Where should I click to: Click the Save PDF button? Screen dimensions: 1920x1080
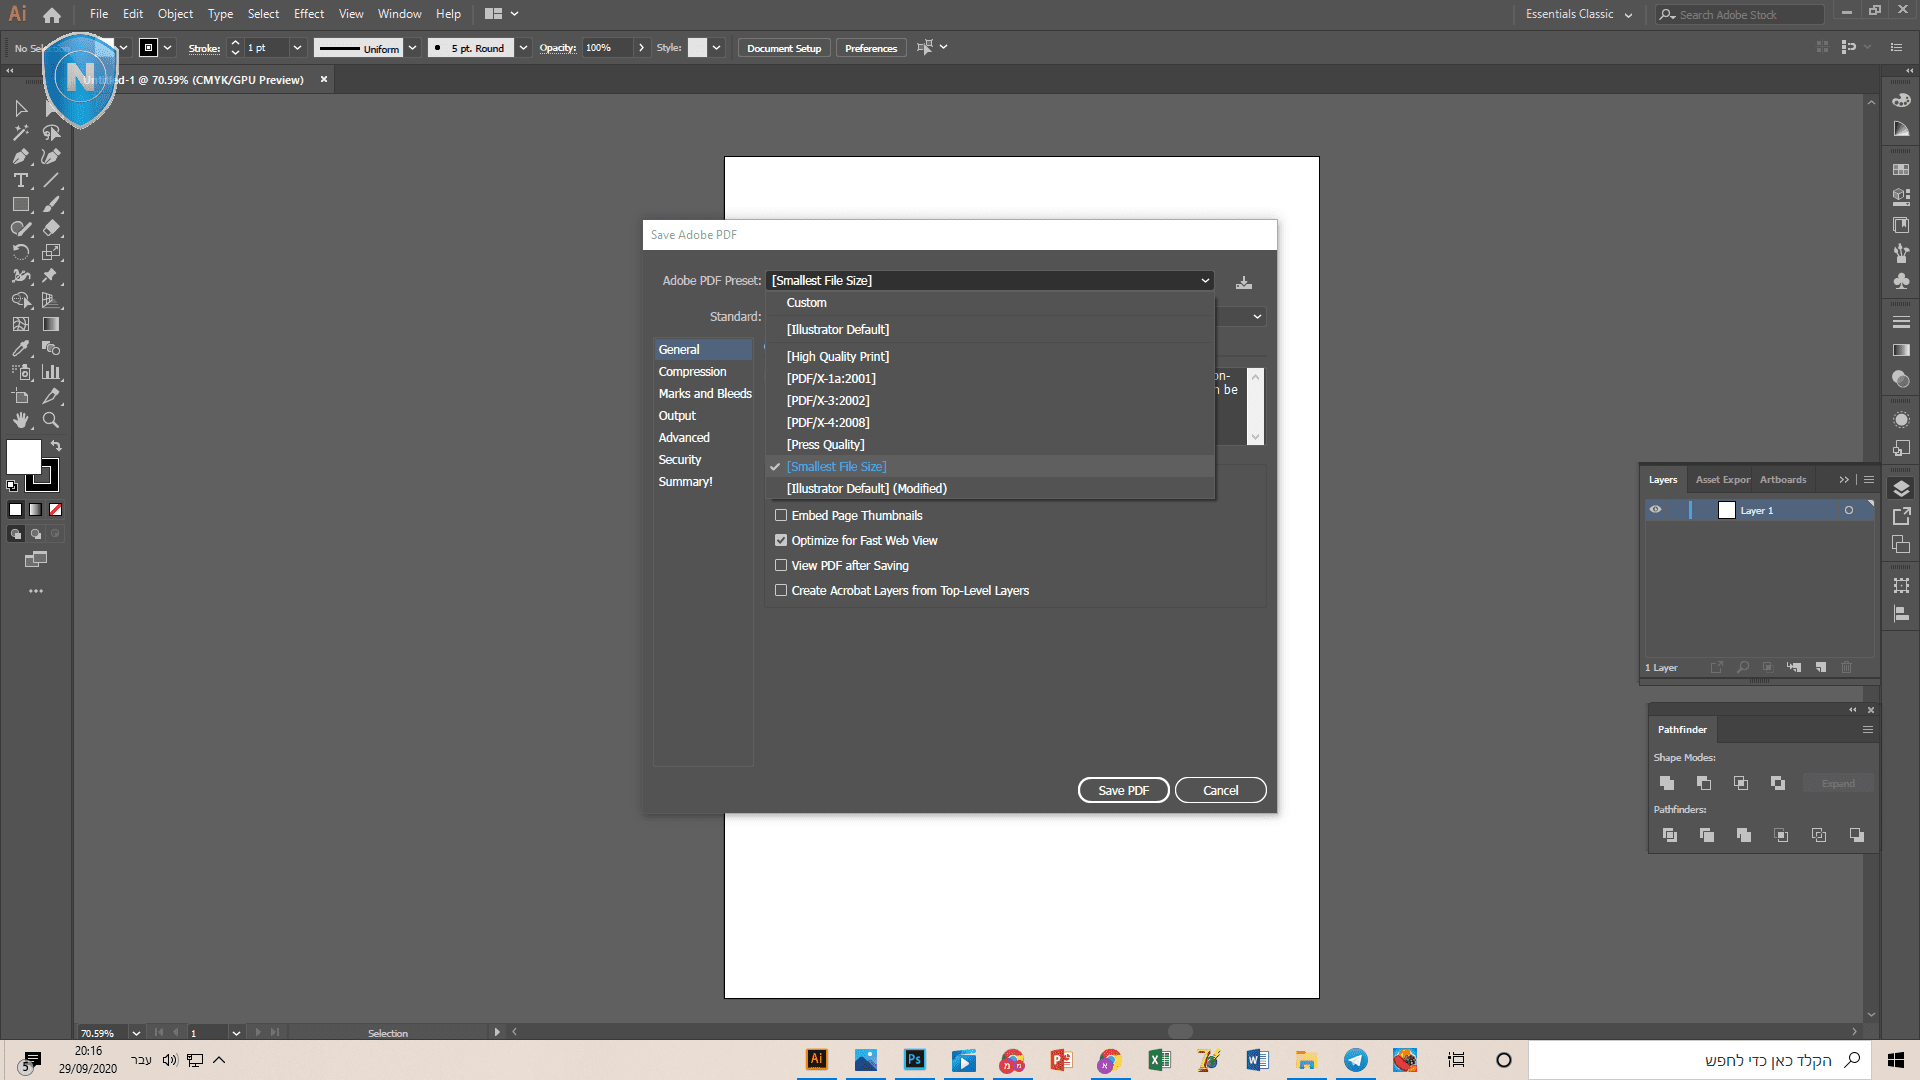1123,791
